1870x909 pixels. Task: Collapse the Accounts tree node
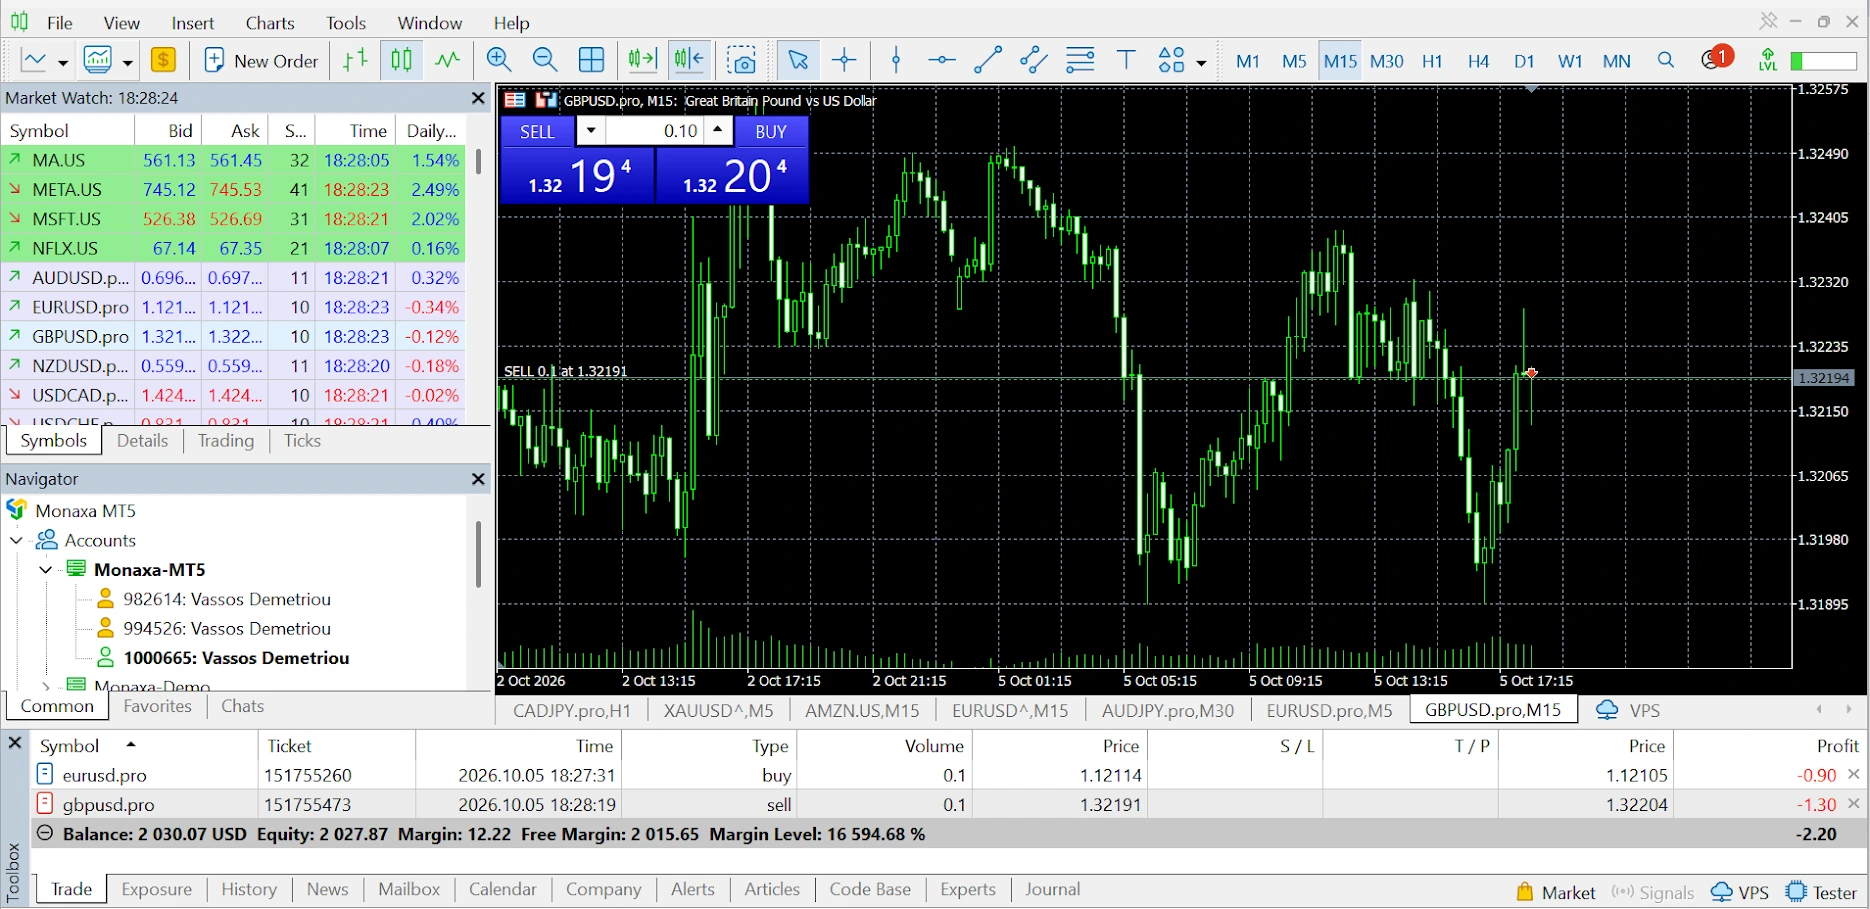pos(16,540)
